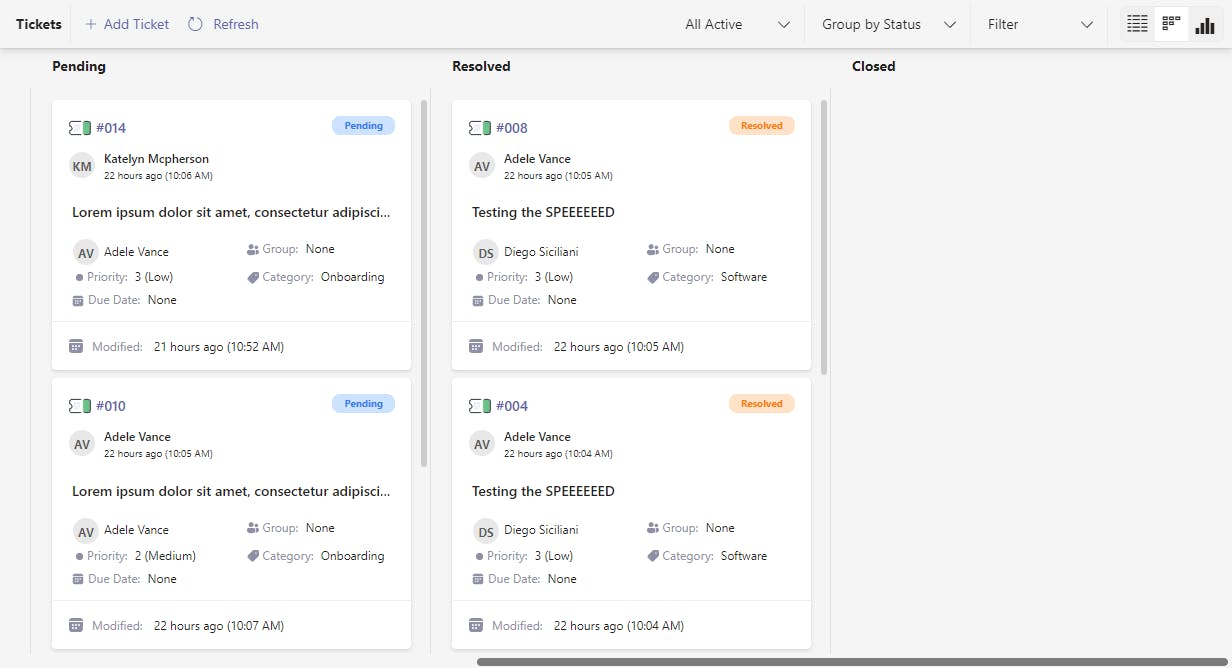
Task: Click Katelyn Mcpherson's KM avatar
Action: click(82, 166)
